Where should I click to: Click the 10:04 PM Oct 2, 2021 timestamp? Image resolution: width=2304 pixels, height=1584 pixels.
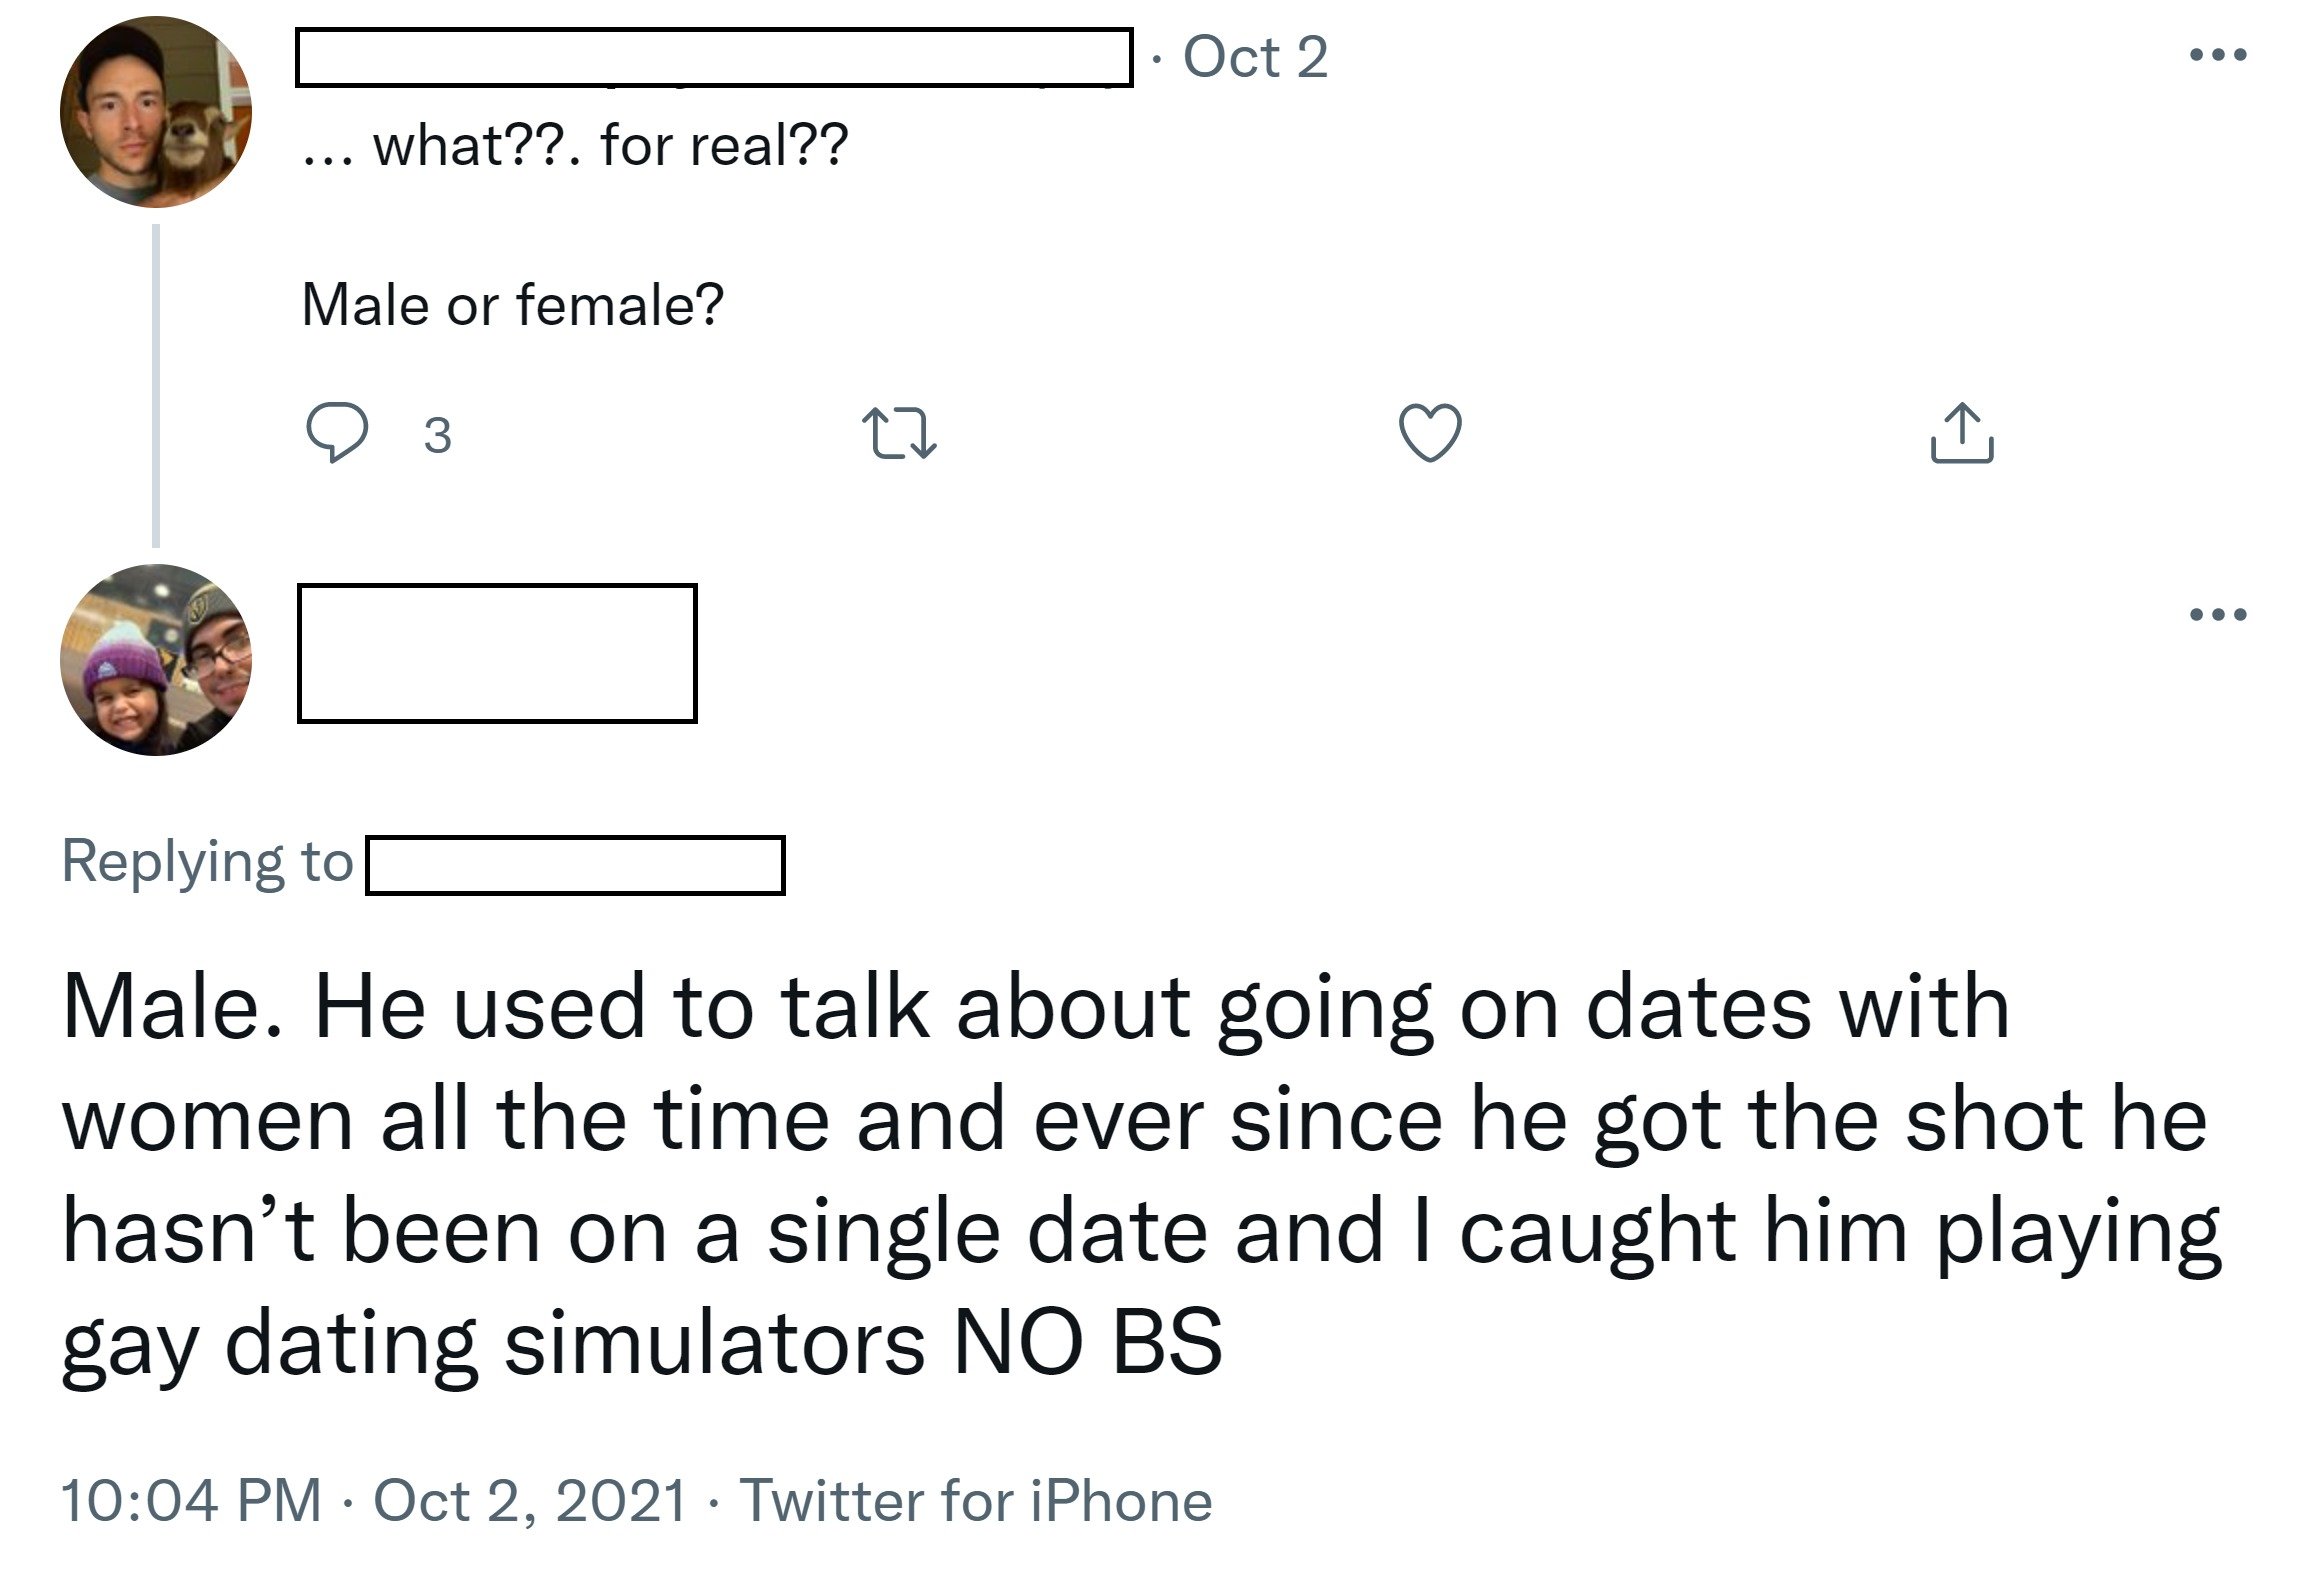click(x=375, y=1501)
